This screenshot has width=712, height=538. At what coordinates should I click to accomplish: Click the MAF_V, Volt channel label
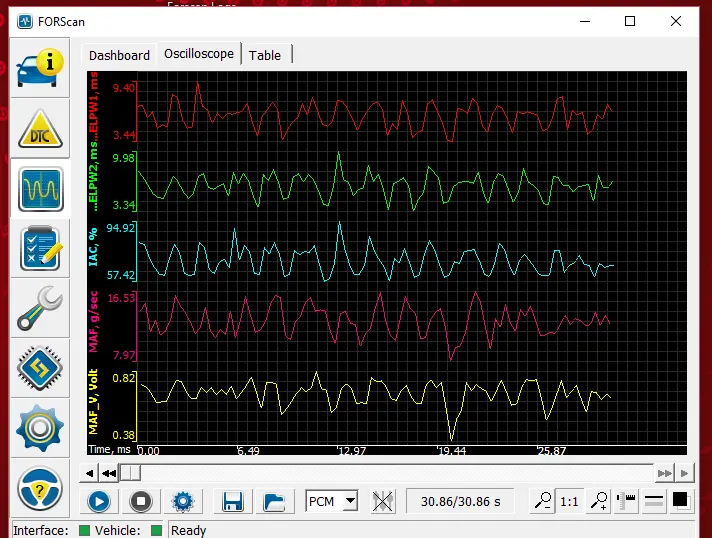[93, 402]
